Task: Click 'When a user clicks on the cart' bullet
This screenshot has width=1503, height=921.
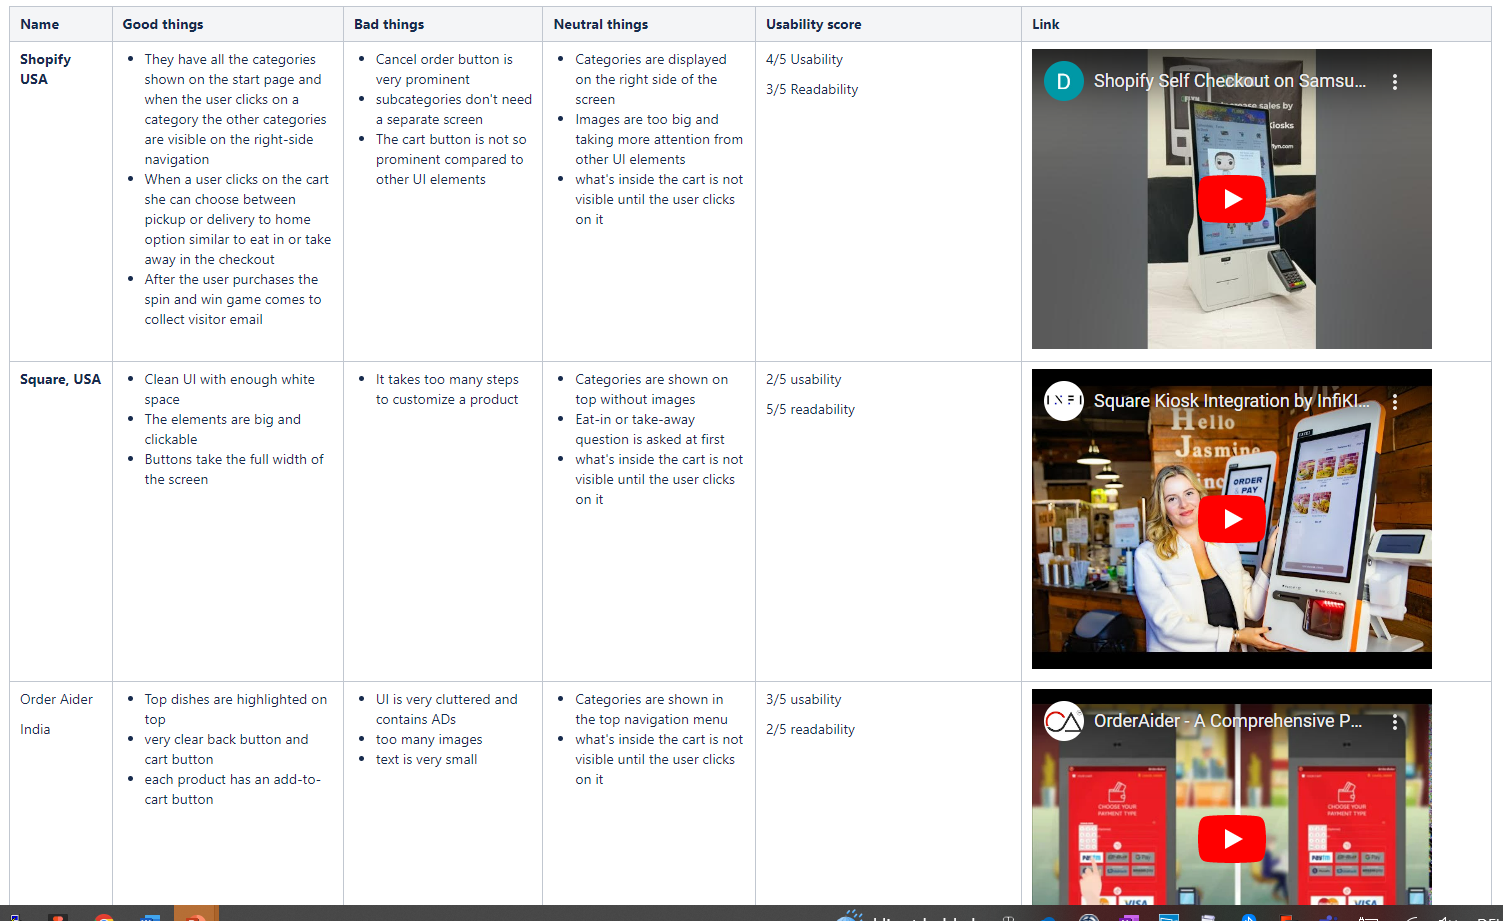Action: click(238, 219)
